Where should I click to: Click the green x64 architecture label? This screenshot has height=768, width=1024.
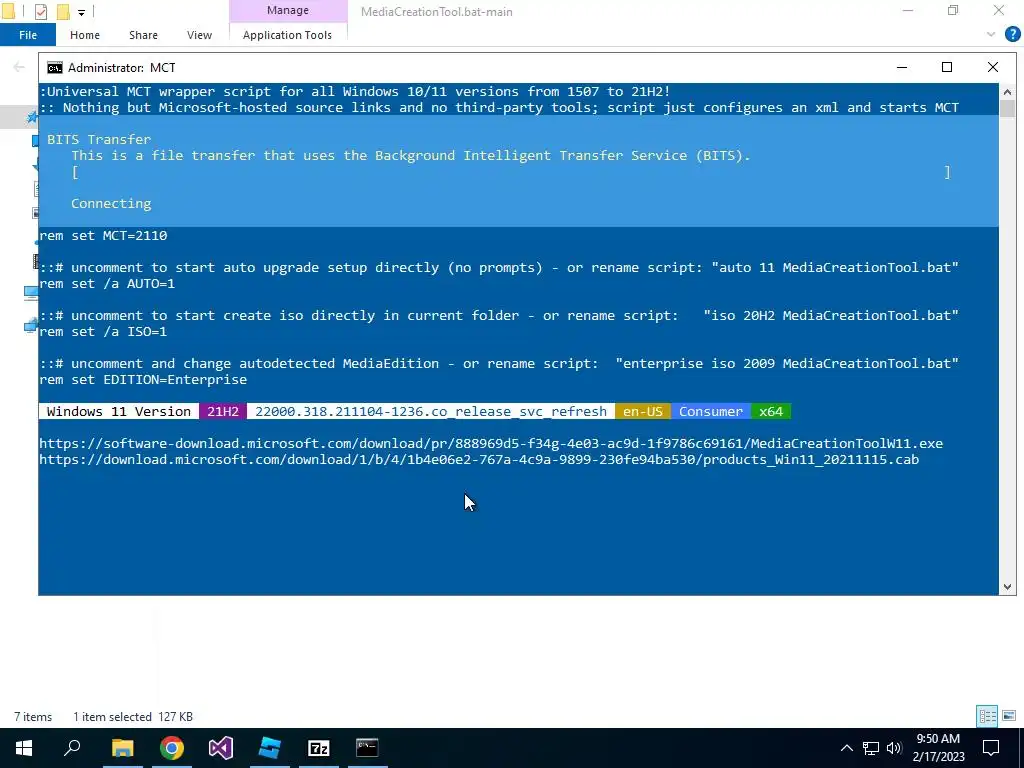771,411
